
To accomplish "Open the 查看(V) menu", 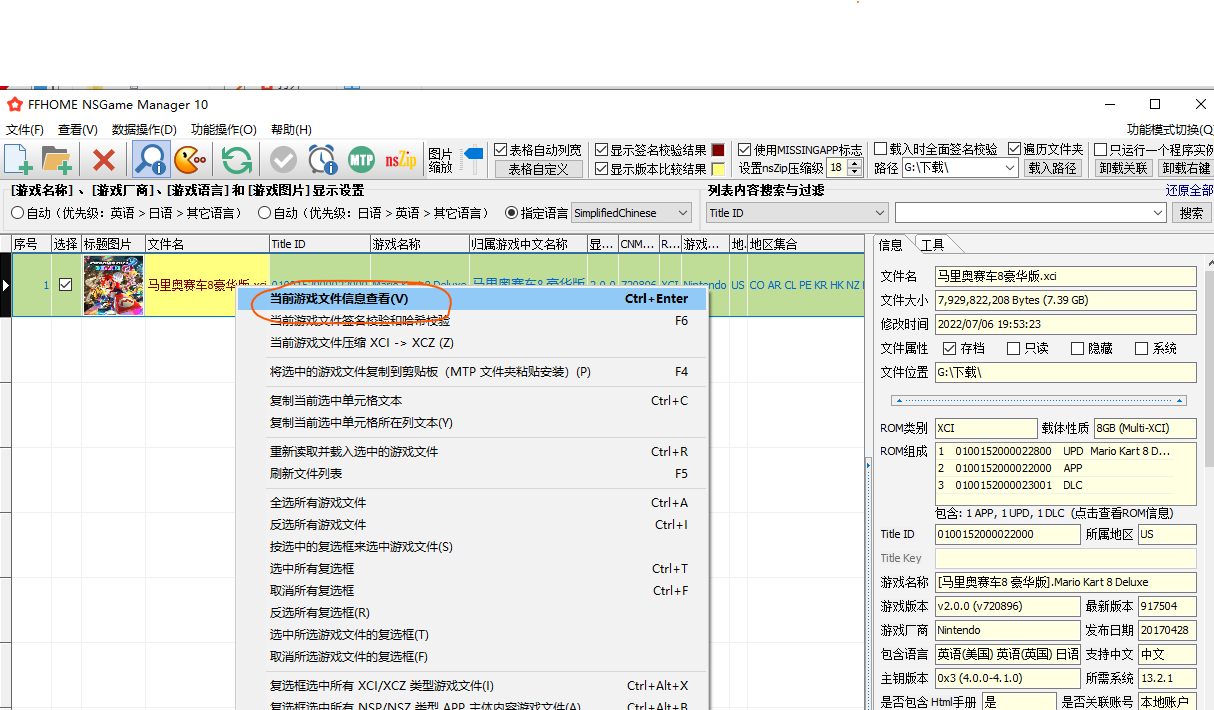I will tap(78, 130).
